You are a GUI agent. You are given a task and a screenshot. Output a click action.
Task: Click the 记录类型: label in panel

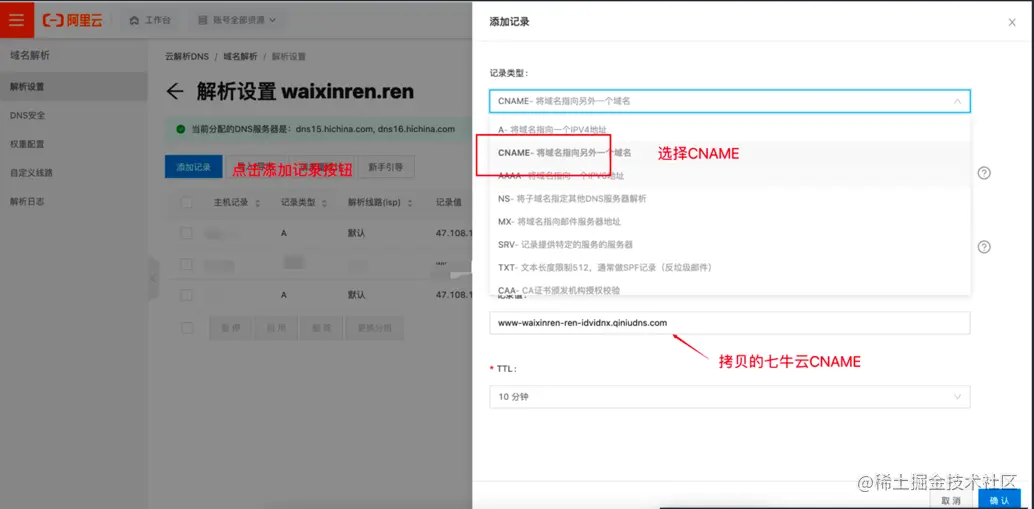pos(509,73)
